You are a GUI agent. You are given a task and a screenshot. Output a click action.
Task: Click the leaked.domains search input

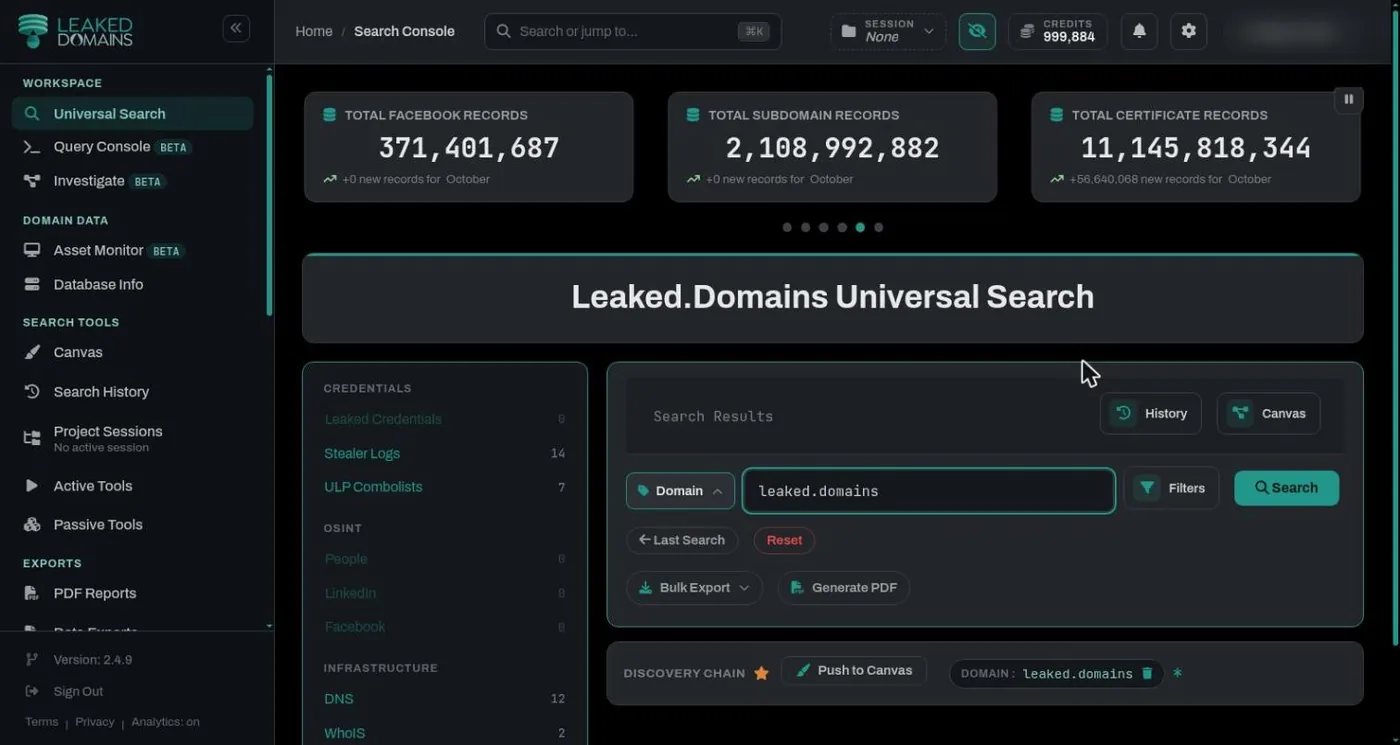pyautogui.click(x=929, y=491)
